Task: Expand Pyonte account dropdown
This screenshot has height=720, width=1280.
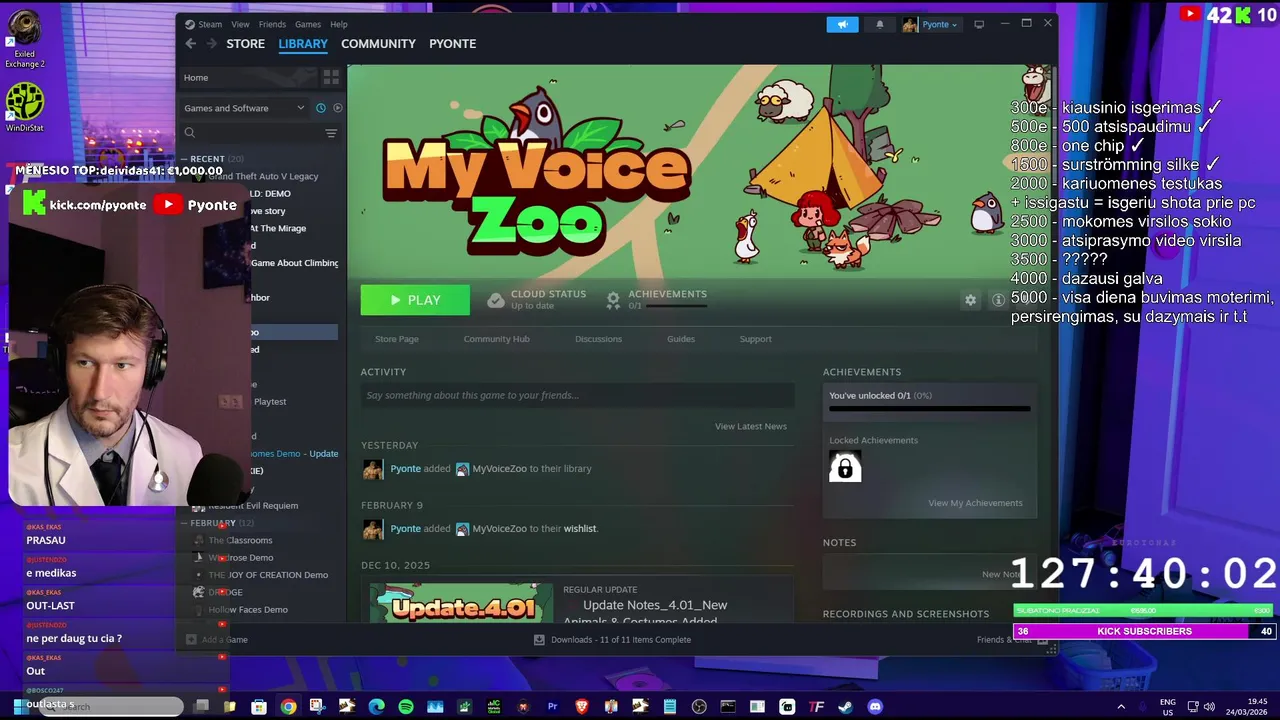Action: 930,24
